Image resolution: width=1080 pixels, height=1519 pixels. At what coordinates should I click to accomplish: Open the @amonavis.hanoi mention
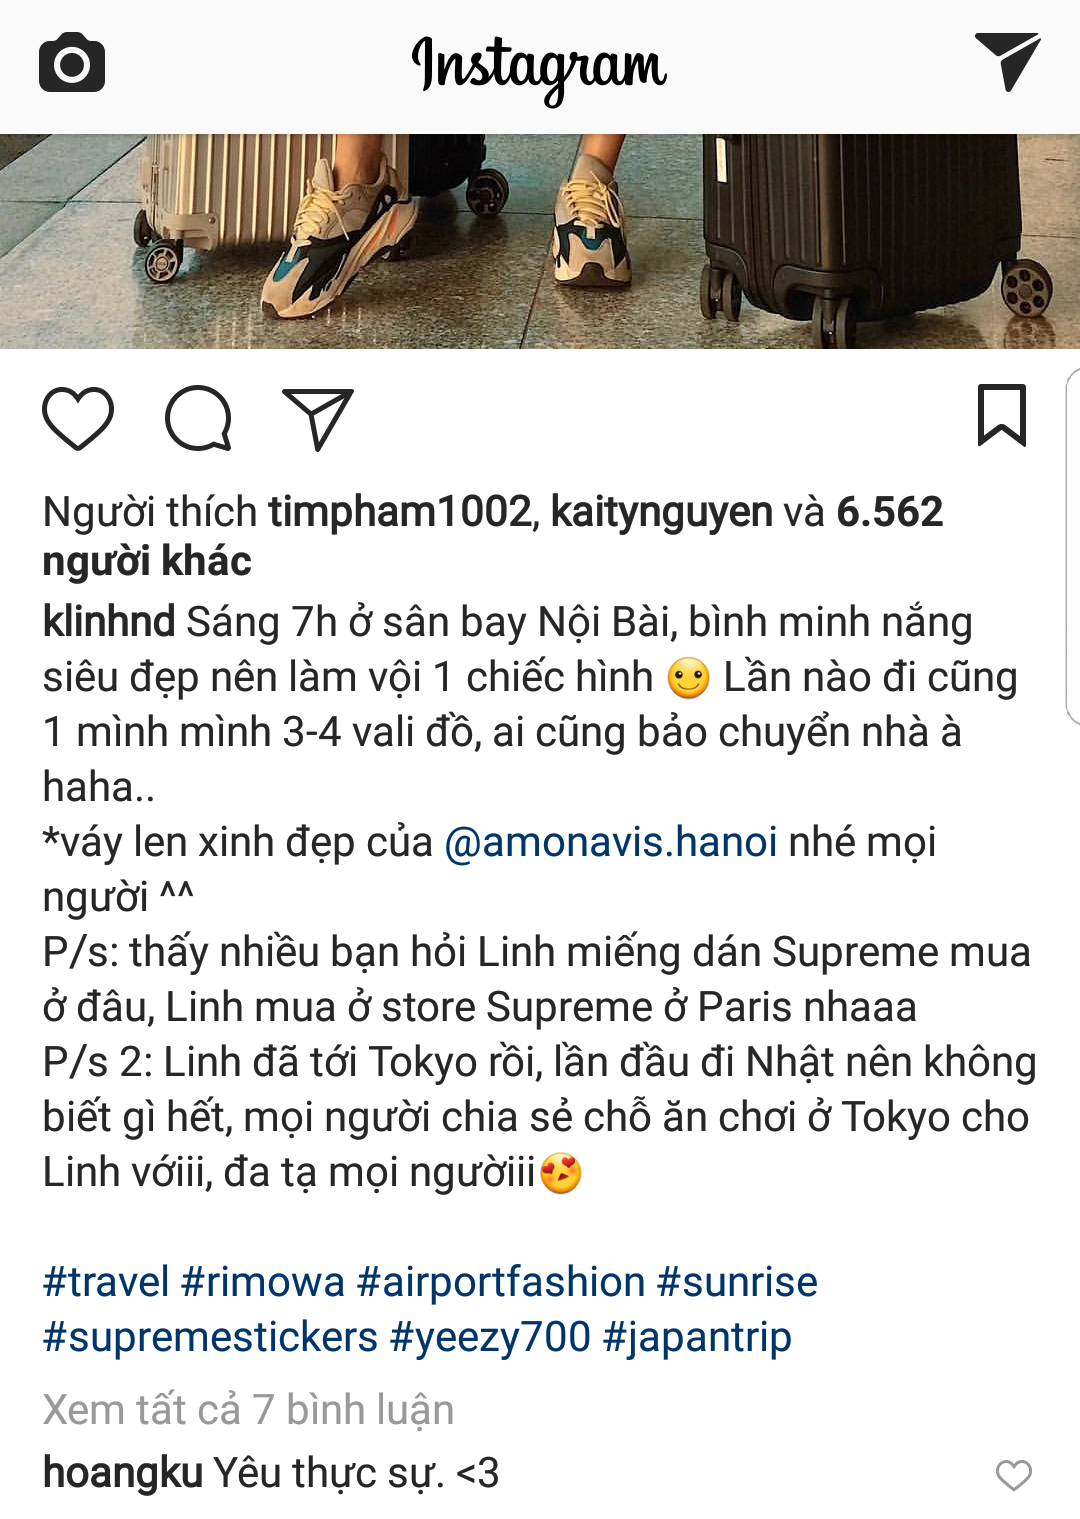[x=611, y=842]
